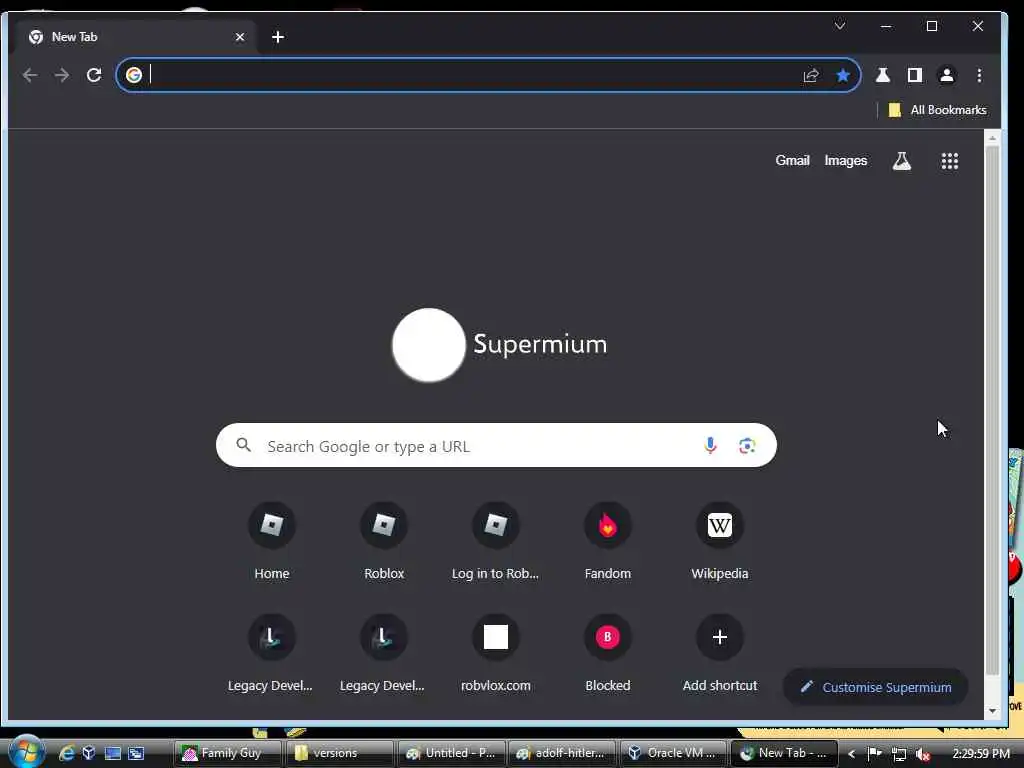Image resolution: width=1024 pixels, height=768 pixels.
Task: Open the Action Center flag icon
Action: [874, 754]
